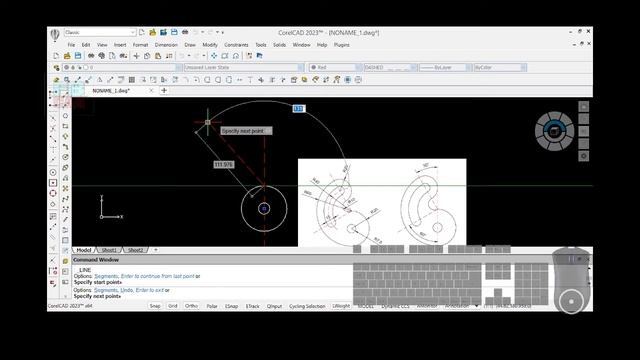Toggle Ortho mode in the status bar
Screen dimensions: 640x360
click(x=191, y=306)
